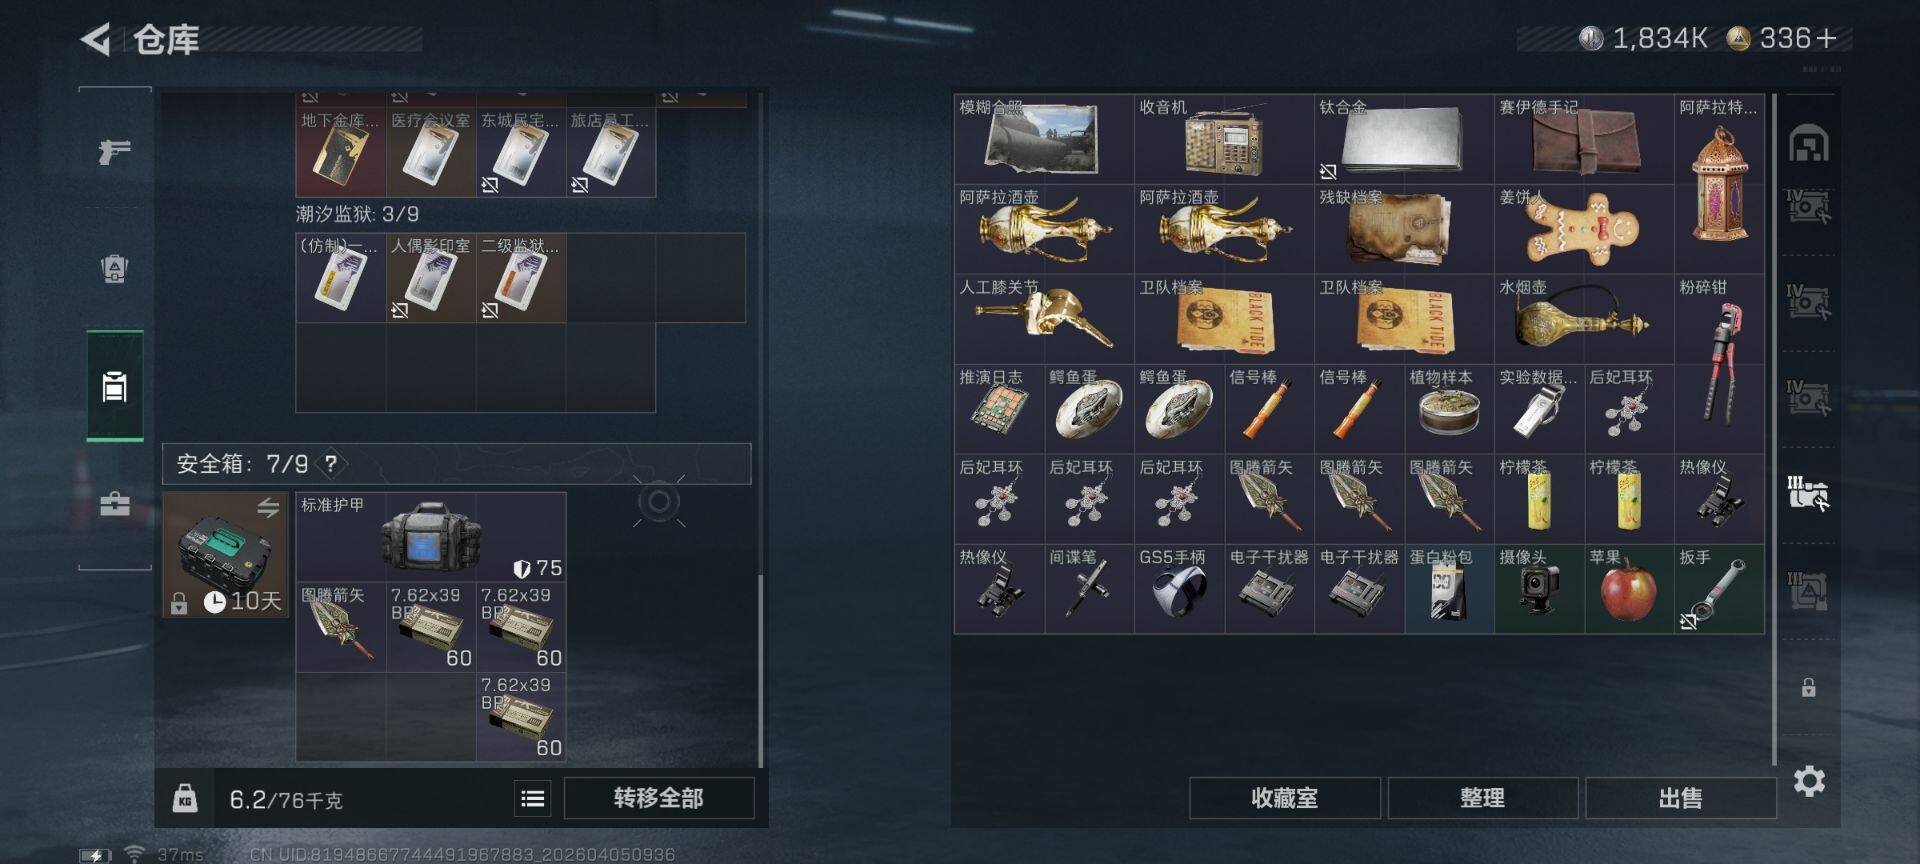The height and width of the screenshot is (864, 1920).
Task: Click the plus to add gold currency
Action: [1826, 38]
